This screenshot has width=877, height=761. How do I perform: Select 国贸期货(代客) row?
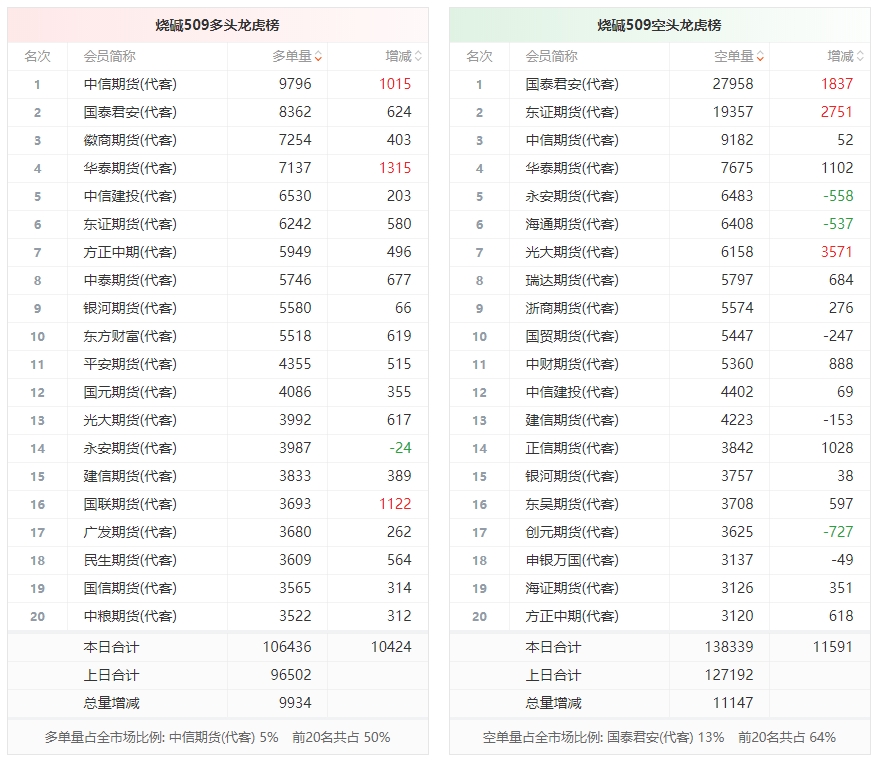660,336
